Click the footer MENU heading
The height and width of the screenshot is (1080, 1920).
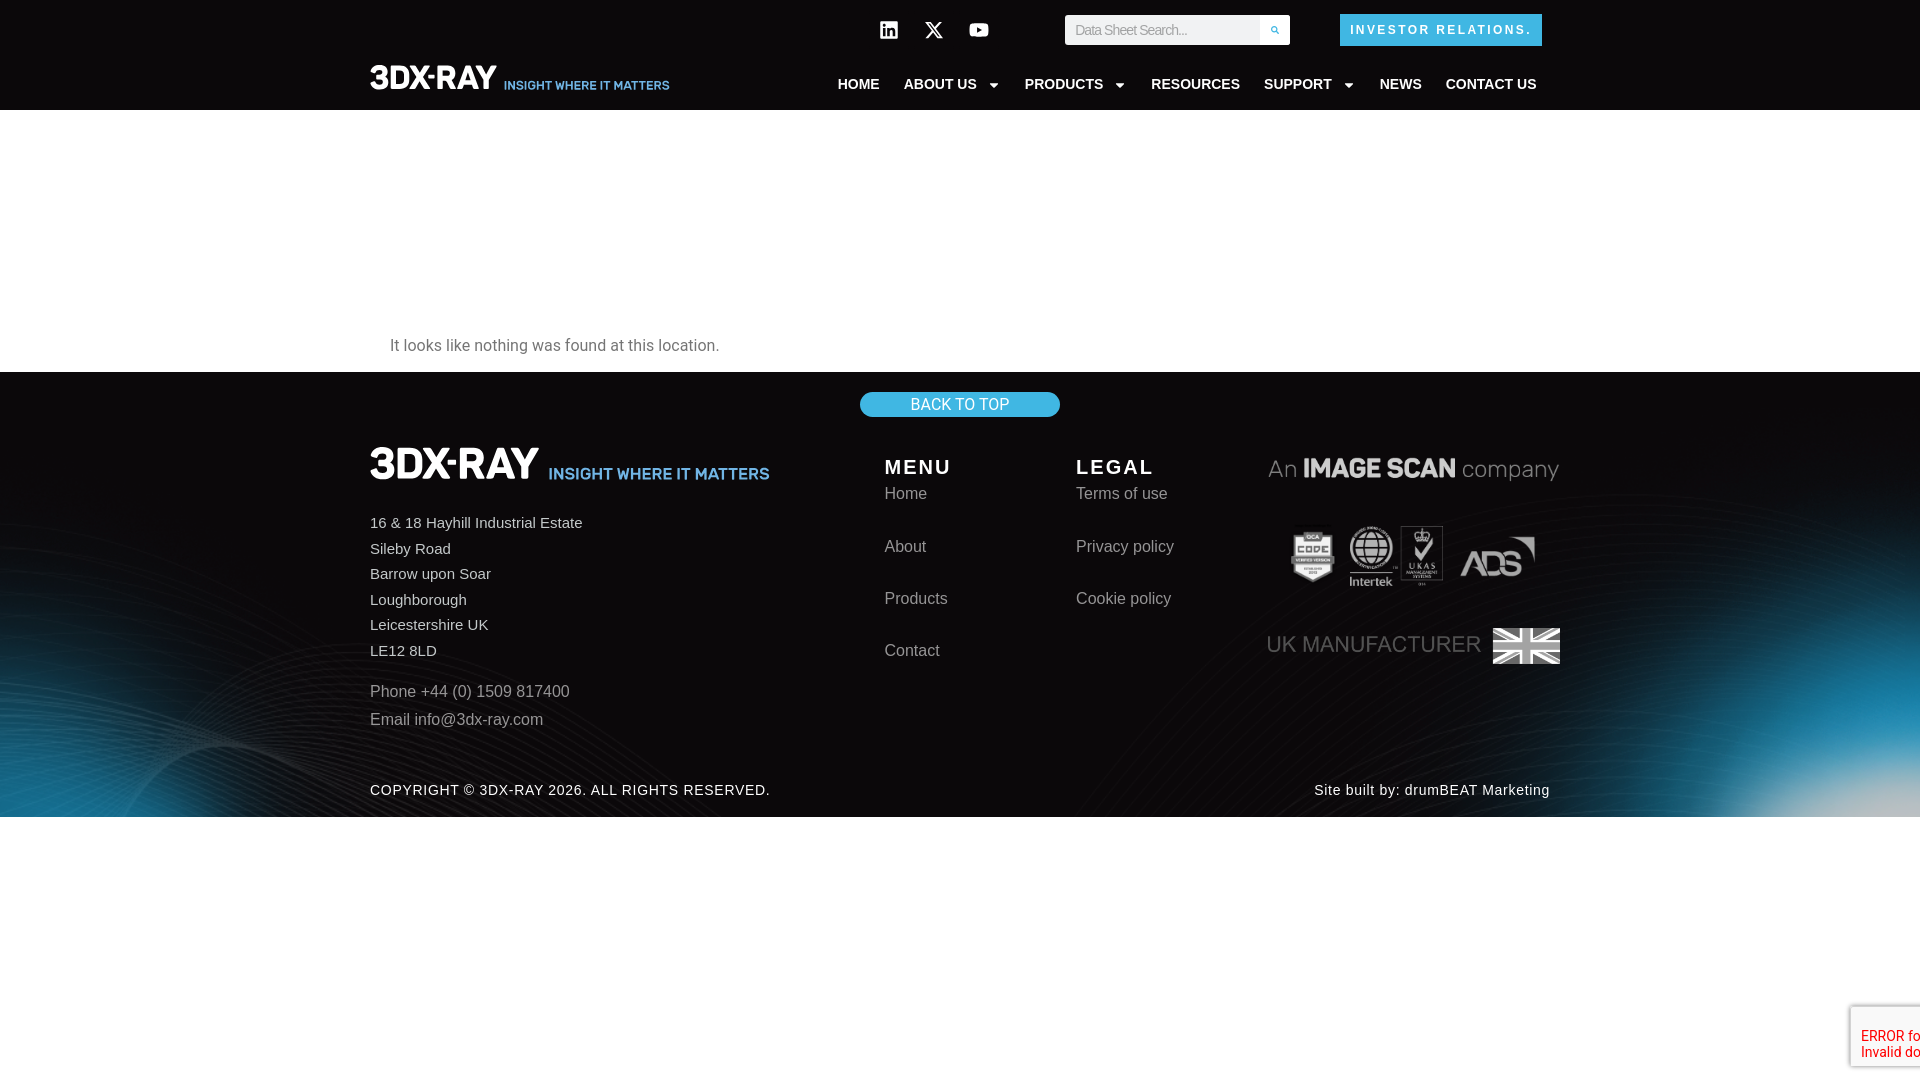point(918,467)
